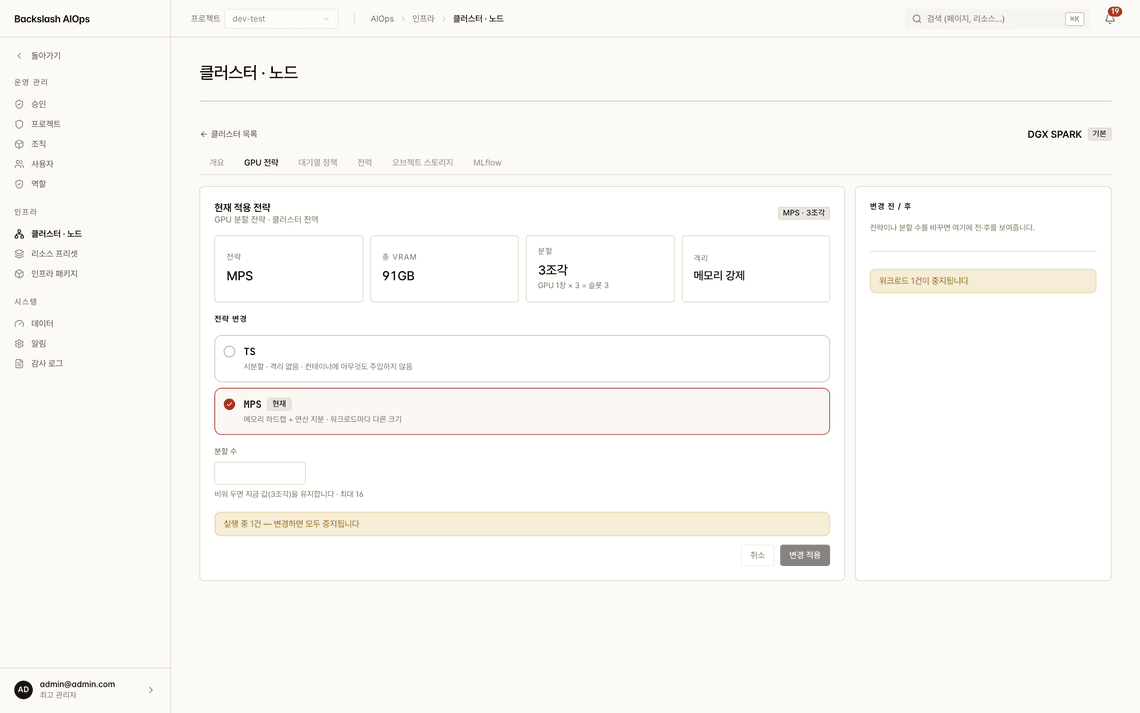Click the 승인 shield icon in sidebar
Image resolution: width=1140 pixels, height=713 pixels.
(19, 104)
